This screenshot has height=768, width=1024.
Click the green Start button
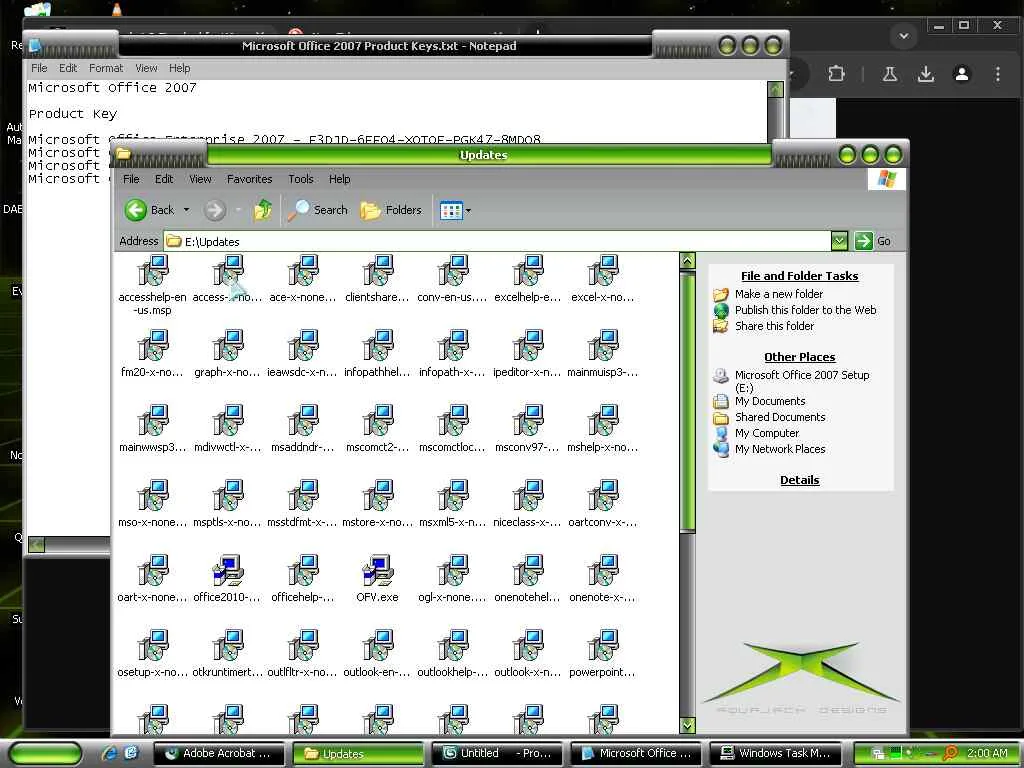(x=46, y=753)
